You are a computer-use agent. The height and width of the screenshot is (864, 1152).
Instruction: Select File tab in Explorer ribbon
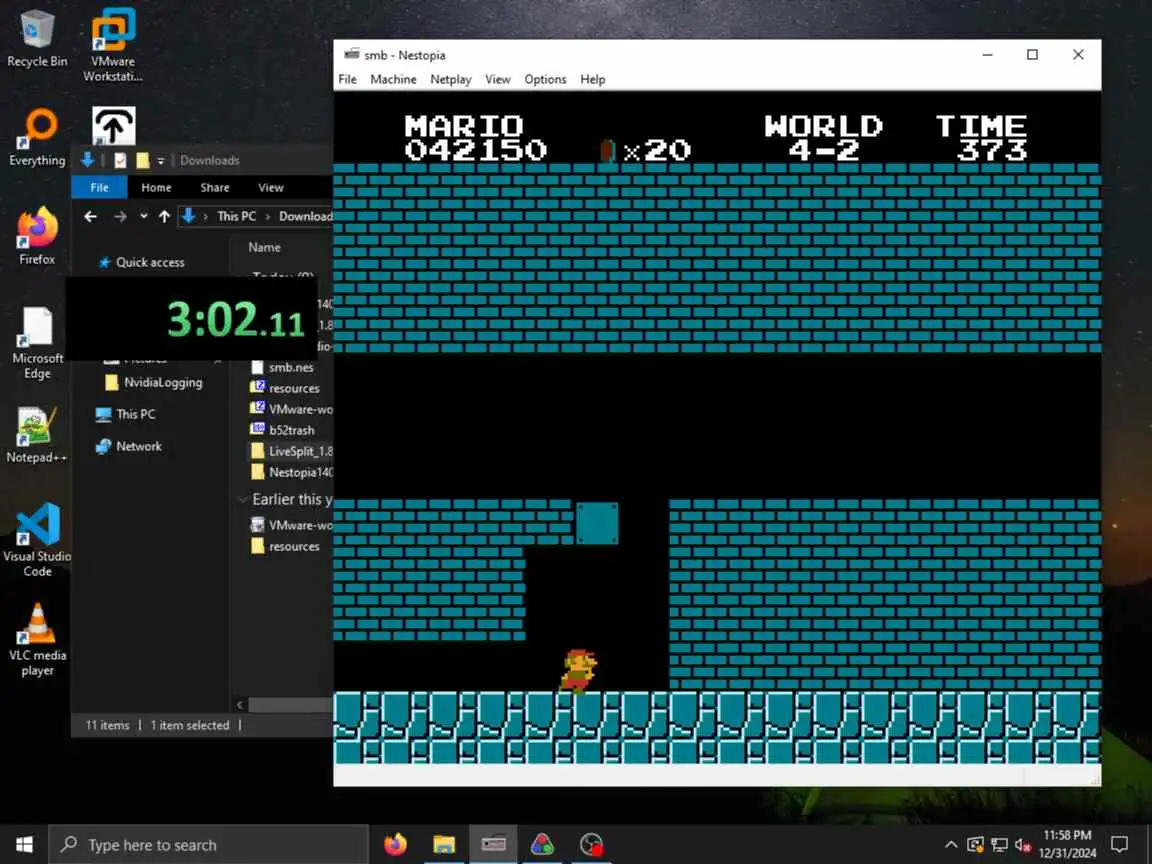pos(99,187)
